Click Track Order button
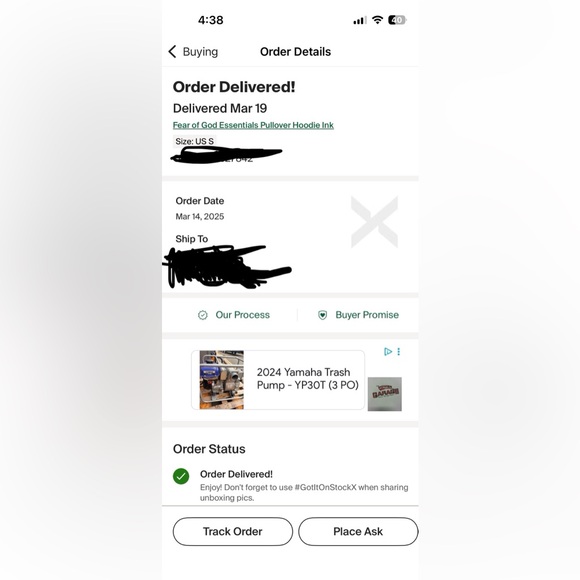This screenshot has width=580, height=580. point(233,532)
